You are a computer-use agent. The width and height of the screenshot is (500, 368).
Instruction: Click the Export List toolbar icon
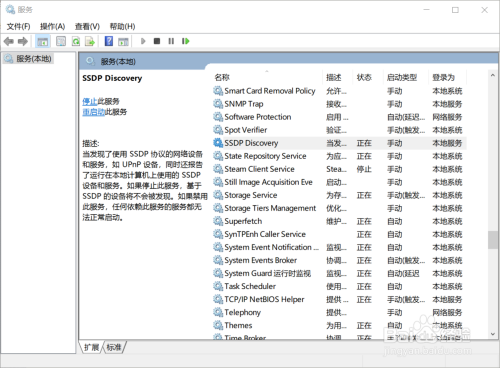pos(90,41)
